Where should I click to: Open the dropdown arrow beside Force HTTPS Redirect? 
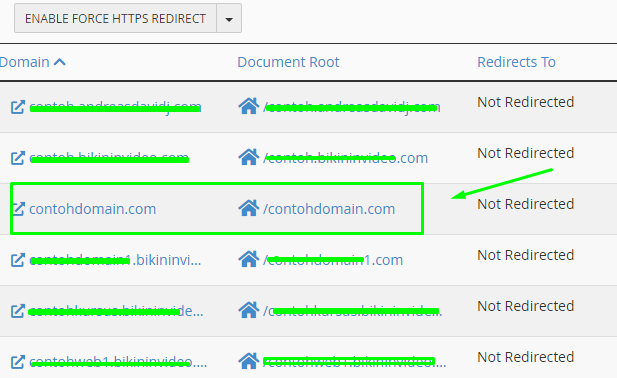(229, 18)
